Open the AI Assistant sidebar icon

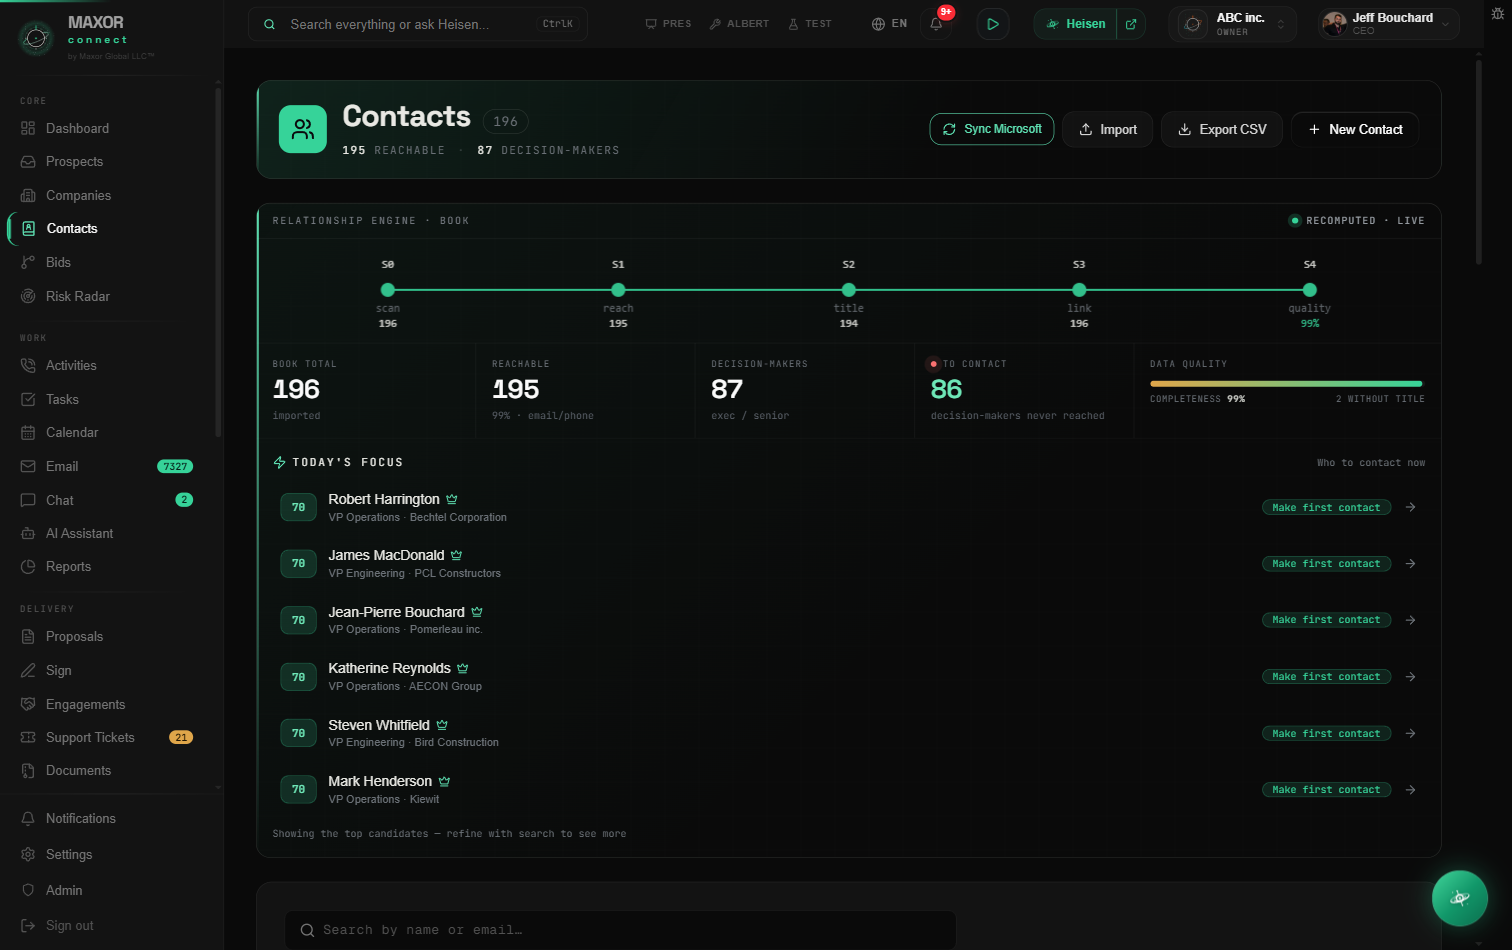[28, 533]
